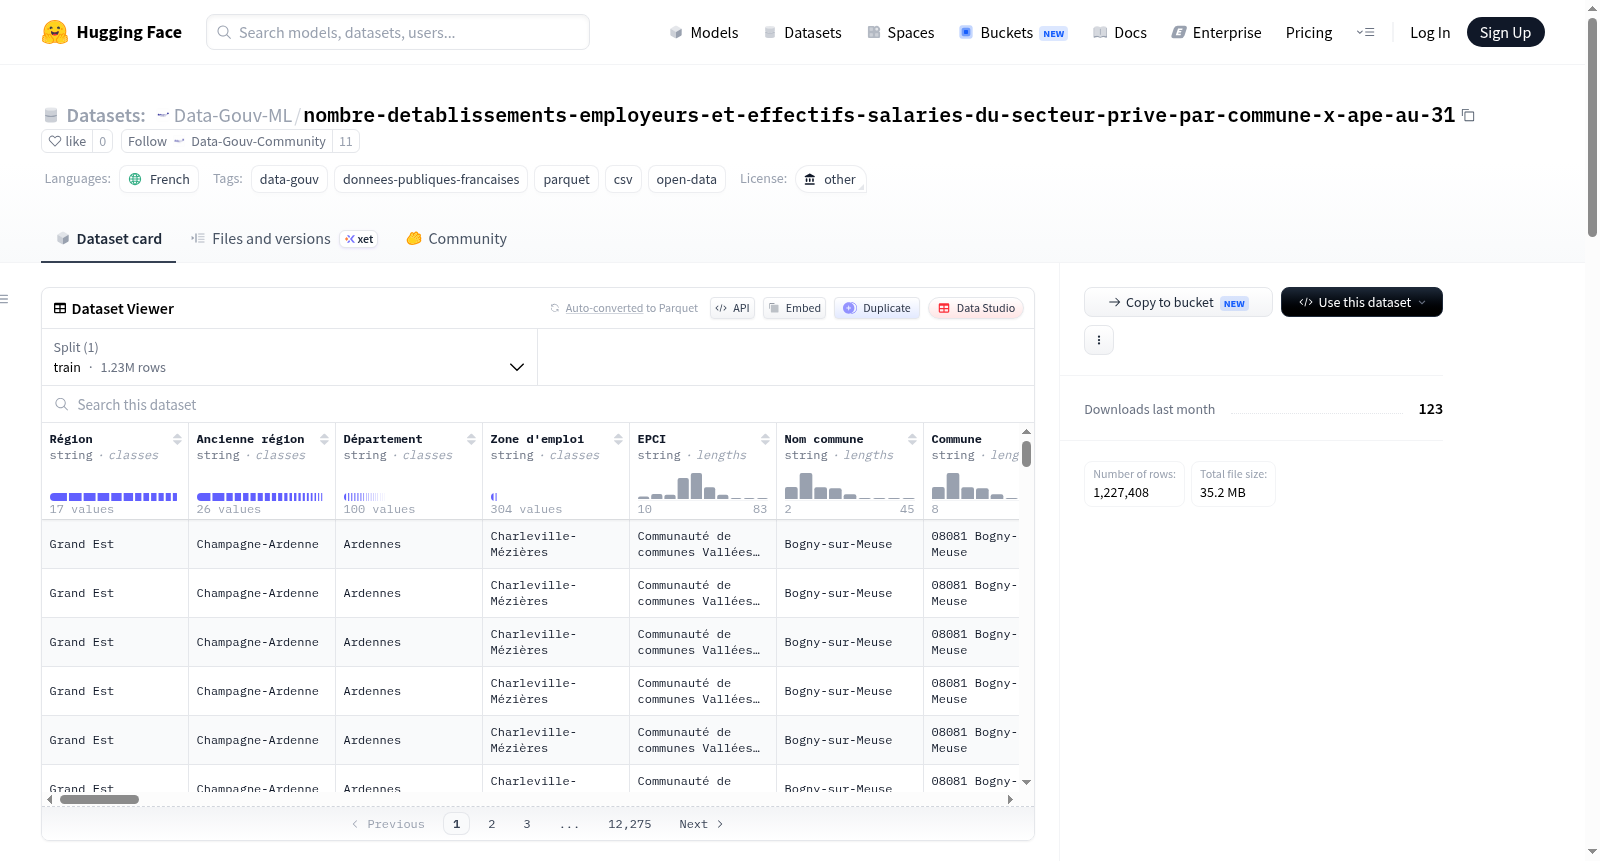1600x861 pixels.
Task: Click the global search models input
Action: point(398,32)
